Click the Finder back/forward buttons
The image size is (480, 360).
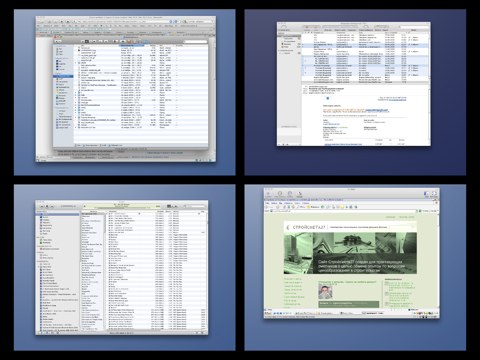pyautogui.click(x=58, y=41)
